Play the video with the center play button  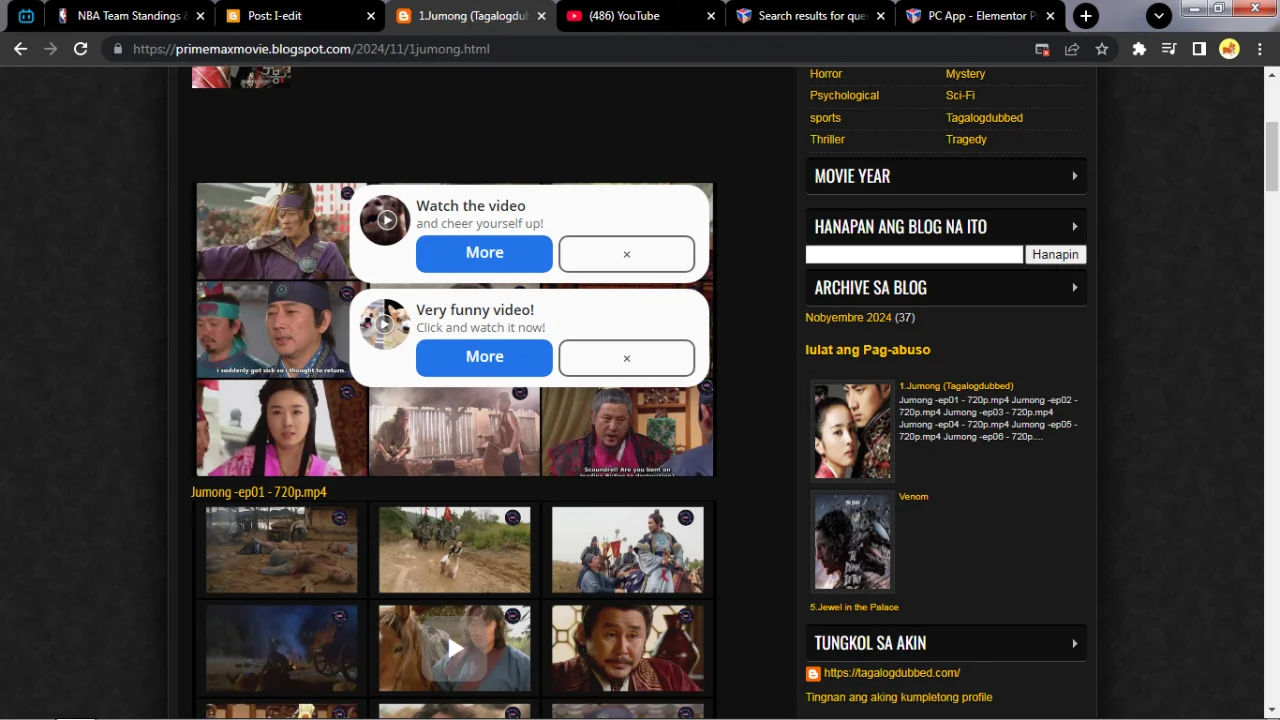[454, 649]
